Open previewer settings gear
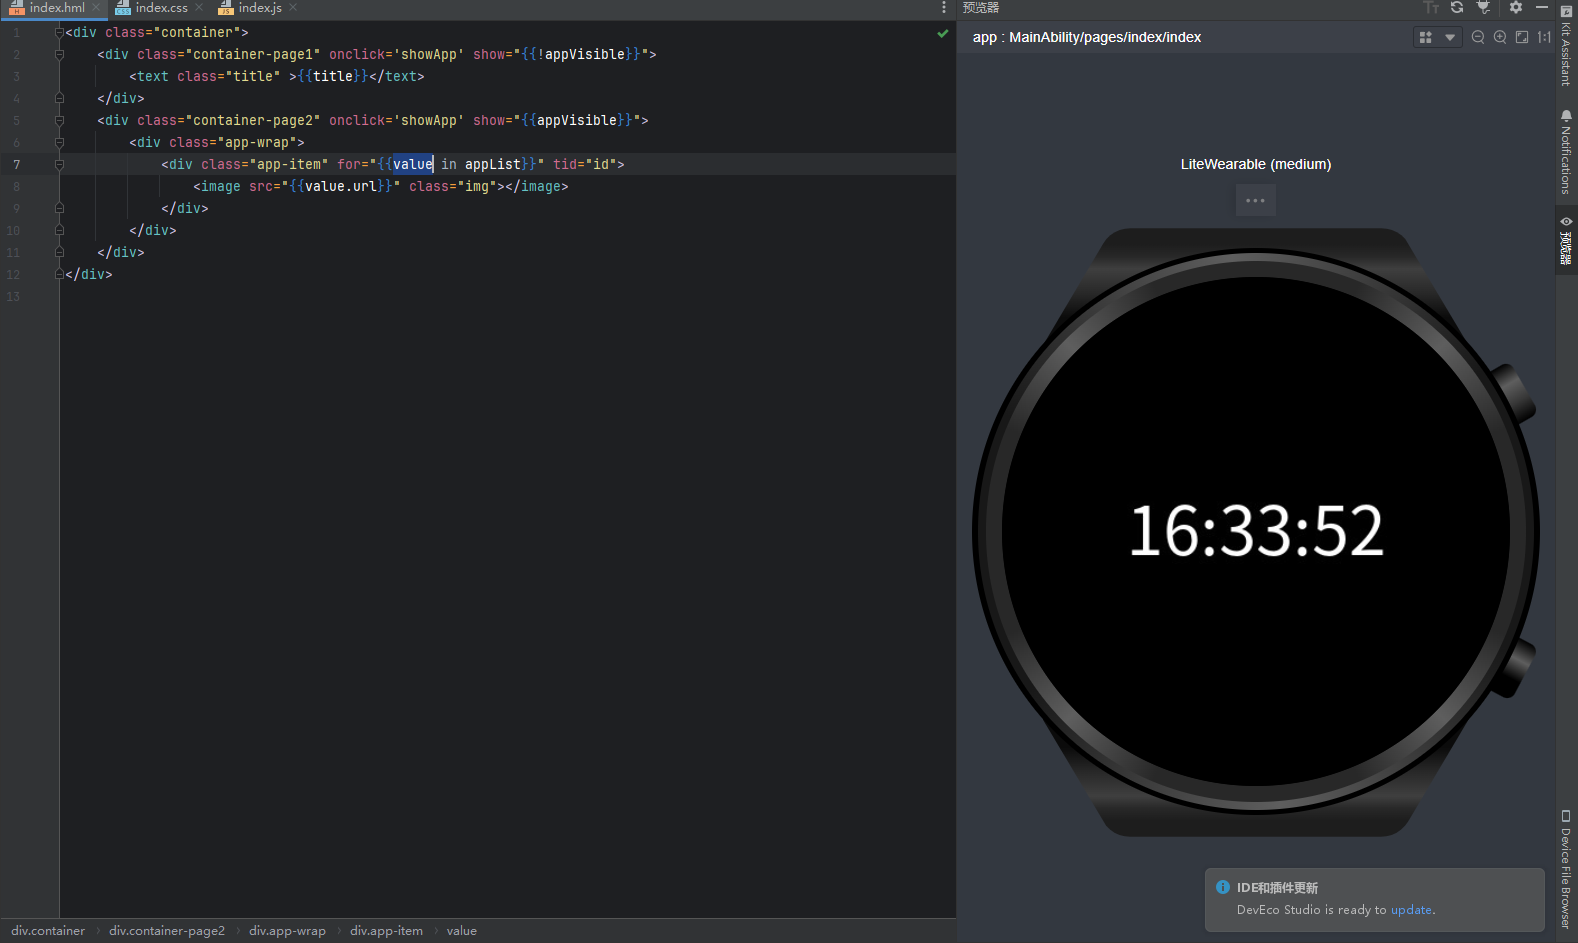Screen dimensions: 1578x943 coord(1516,7)
